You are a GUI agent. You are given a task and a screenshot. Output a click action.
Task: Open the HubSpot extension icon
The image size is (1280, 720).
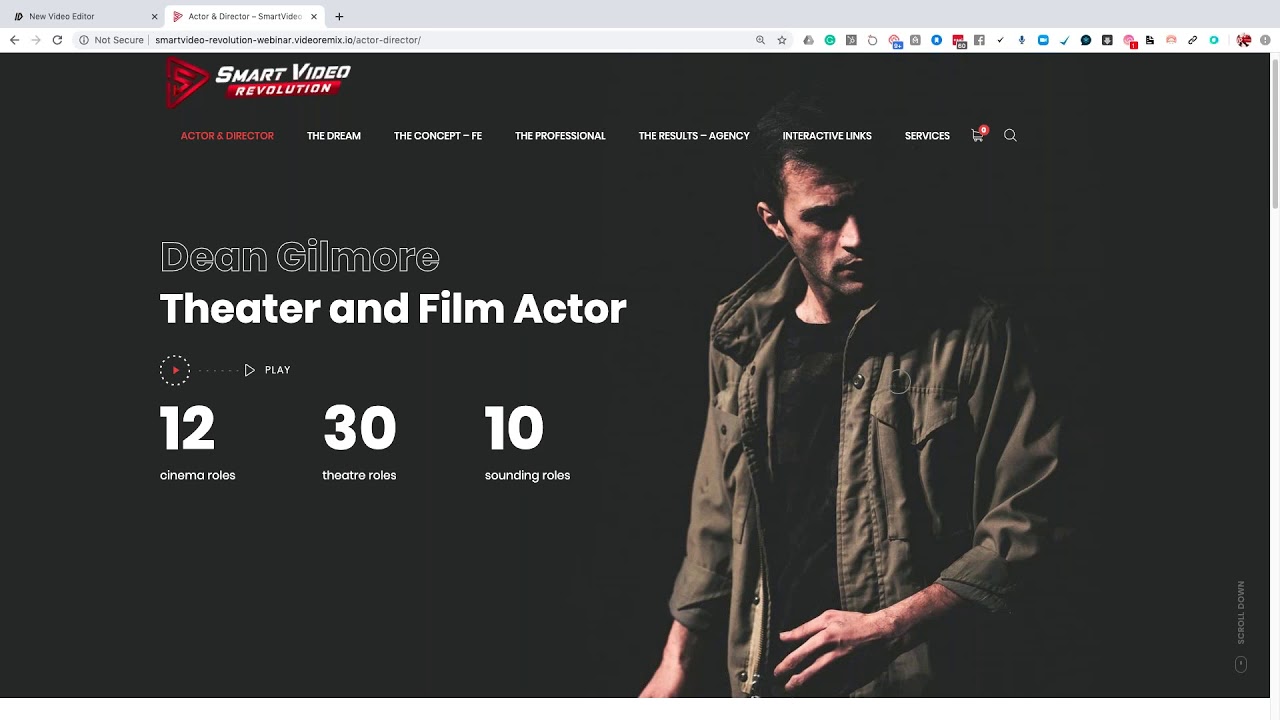[851, 40]
